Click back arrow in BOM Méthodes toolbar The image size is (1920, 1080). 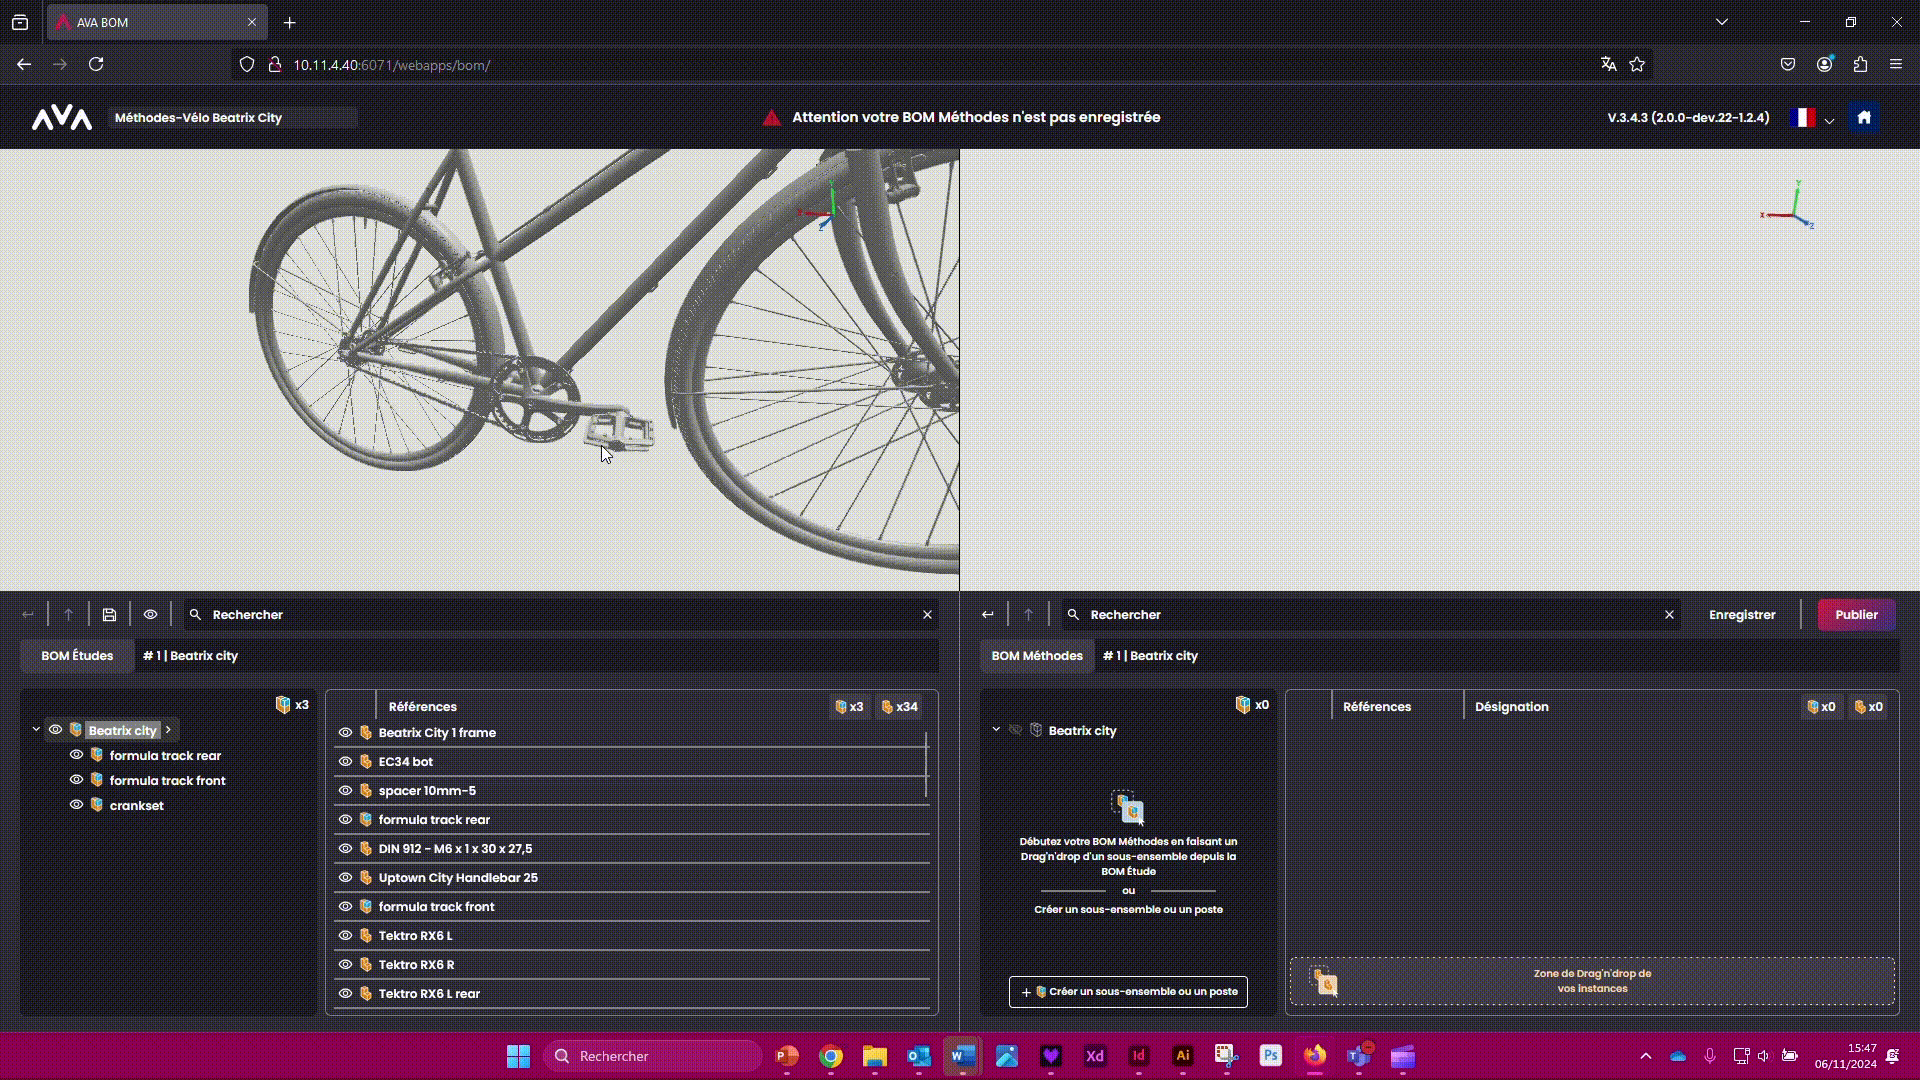point(987,615)
